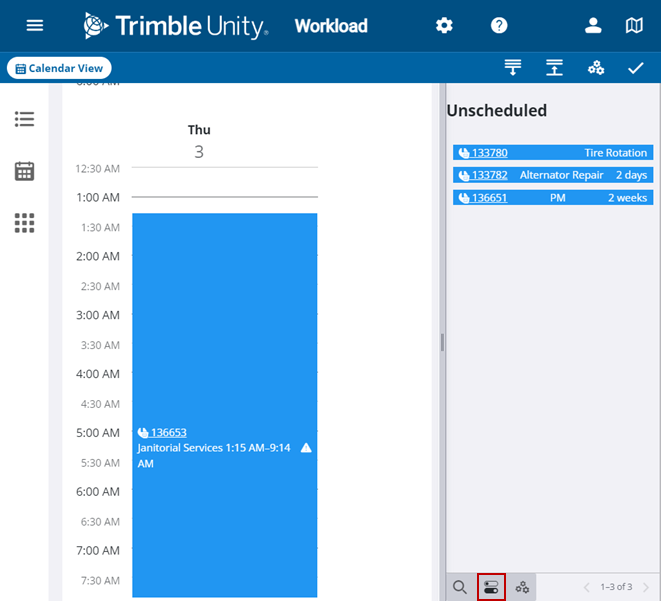This screenshot has height=601, width=661.
Task: Toggle the filter switches icon at bottom
Action: click(491, 587)
